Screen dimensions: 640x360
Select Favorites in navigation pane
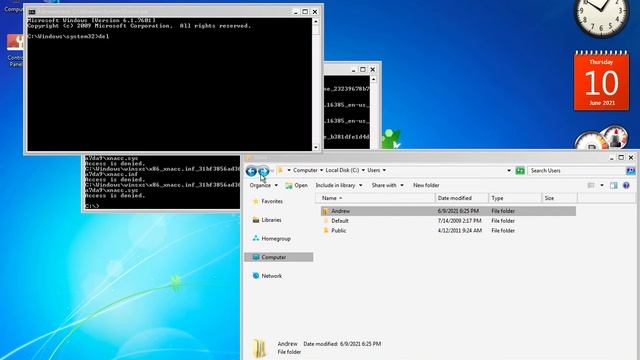click(x=272, y=201)
